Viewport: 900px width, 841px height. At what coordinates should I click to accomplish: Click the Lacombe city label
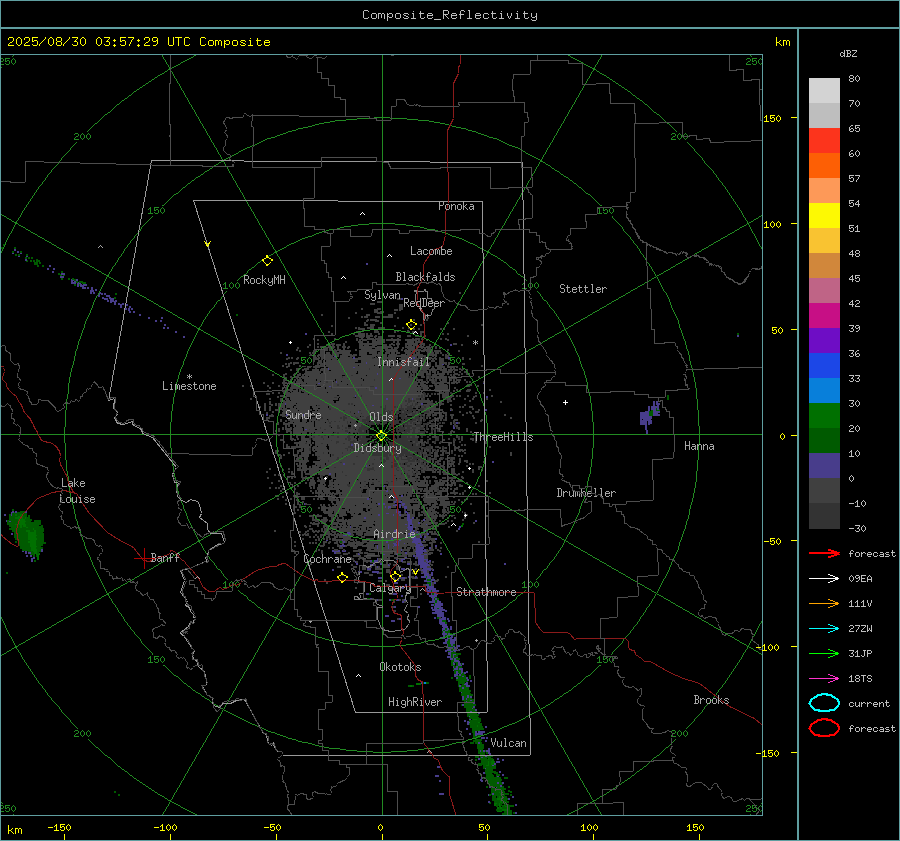pyautogui.click(x=431, y=251)
